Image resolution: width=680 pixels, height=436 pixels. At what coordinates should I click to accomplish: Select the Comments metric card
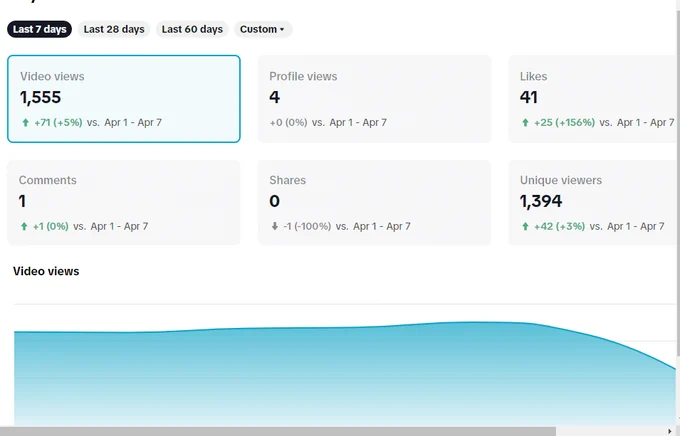coord(124,203)
